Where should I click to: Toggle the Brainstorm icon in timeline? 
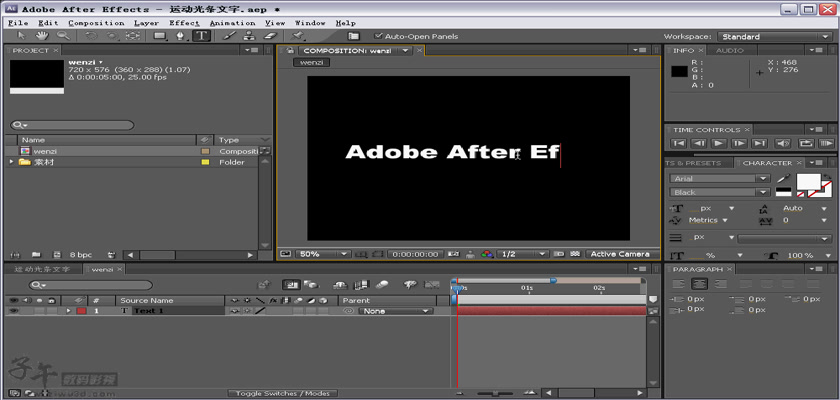410,285
